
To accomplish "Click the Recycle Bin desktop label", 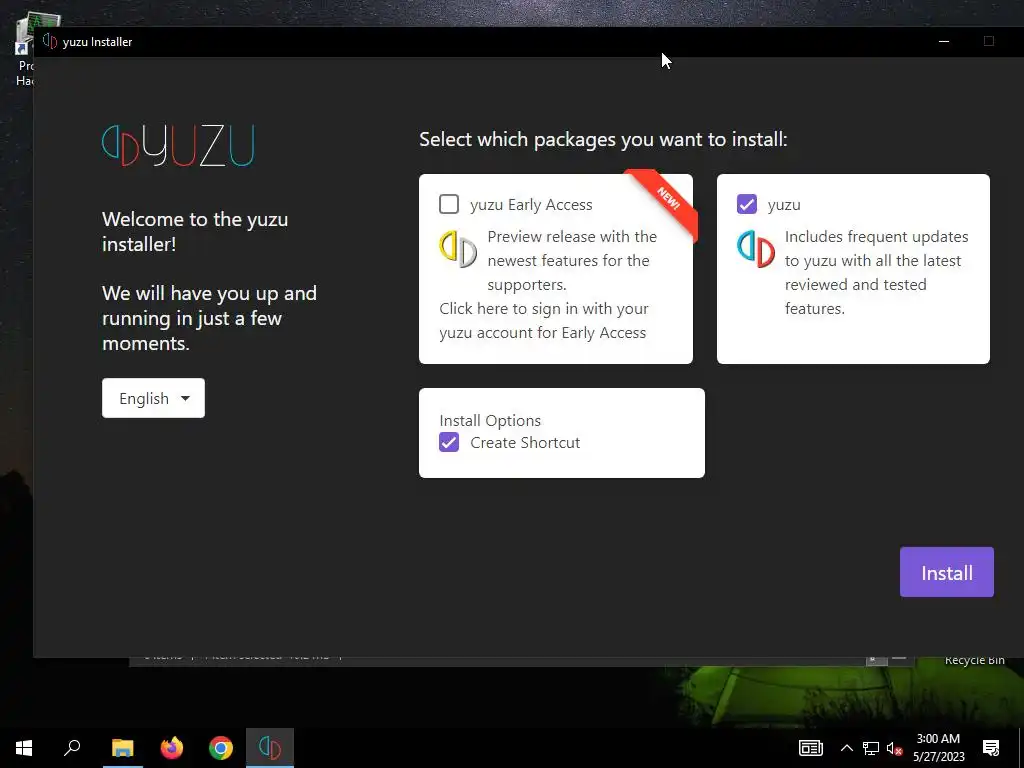I will click(x=974, y=661).
